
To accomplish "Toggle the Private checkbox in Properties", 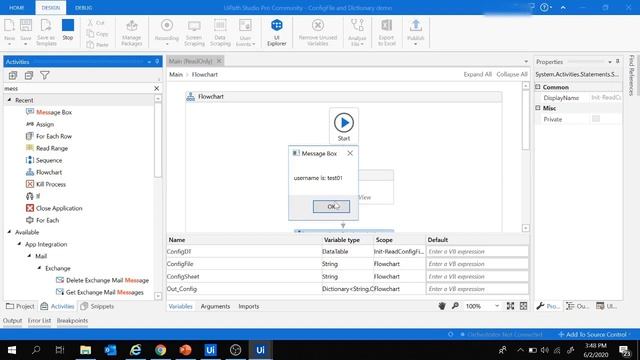I will (596, 119).
